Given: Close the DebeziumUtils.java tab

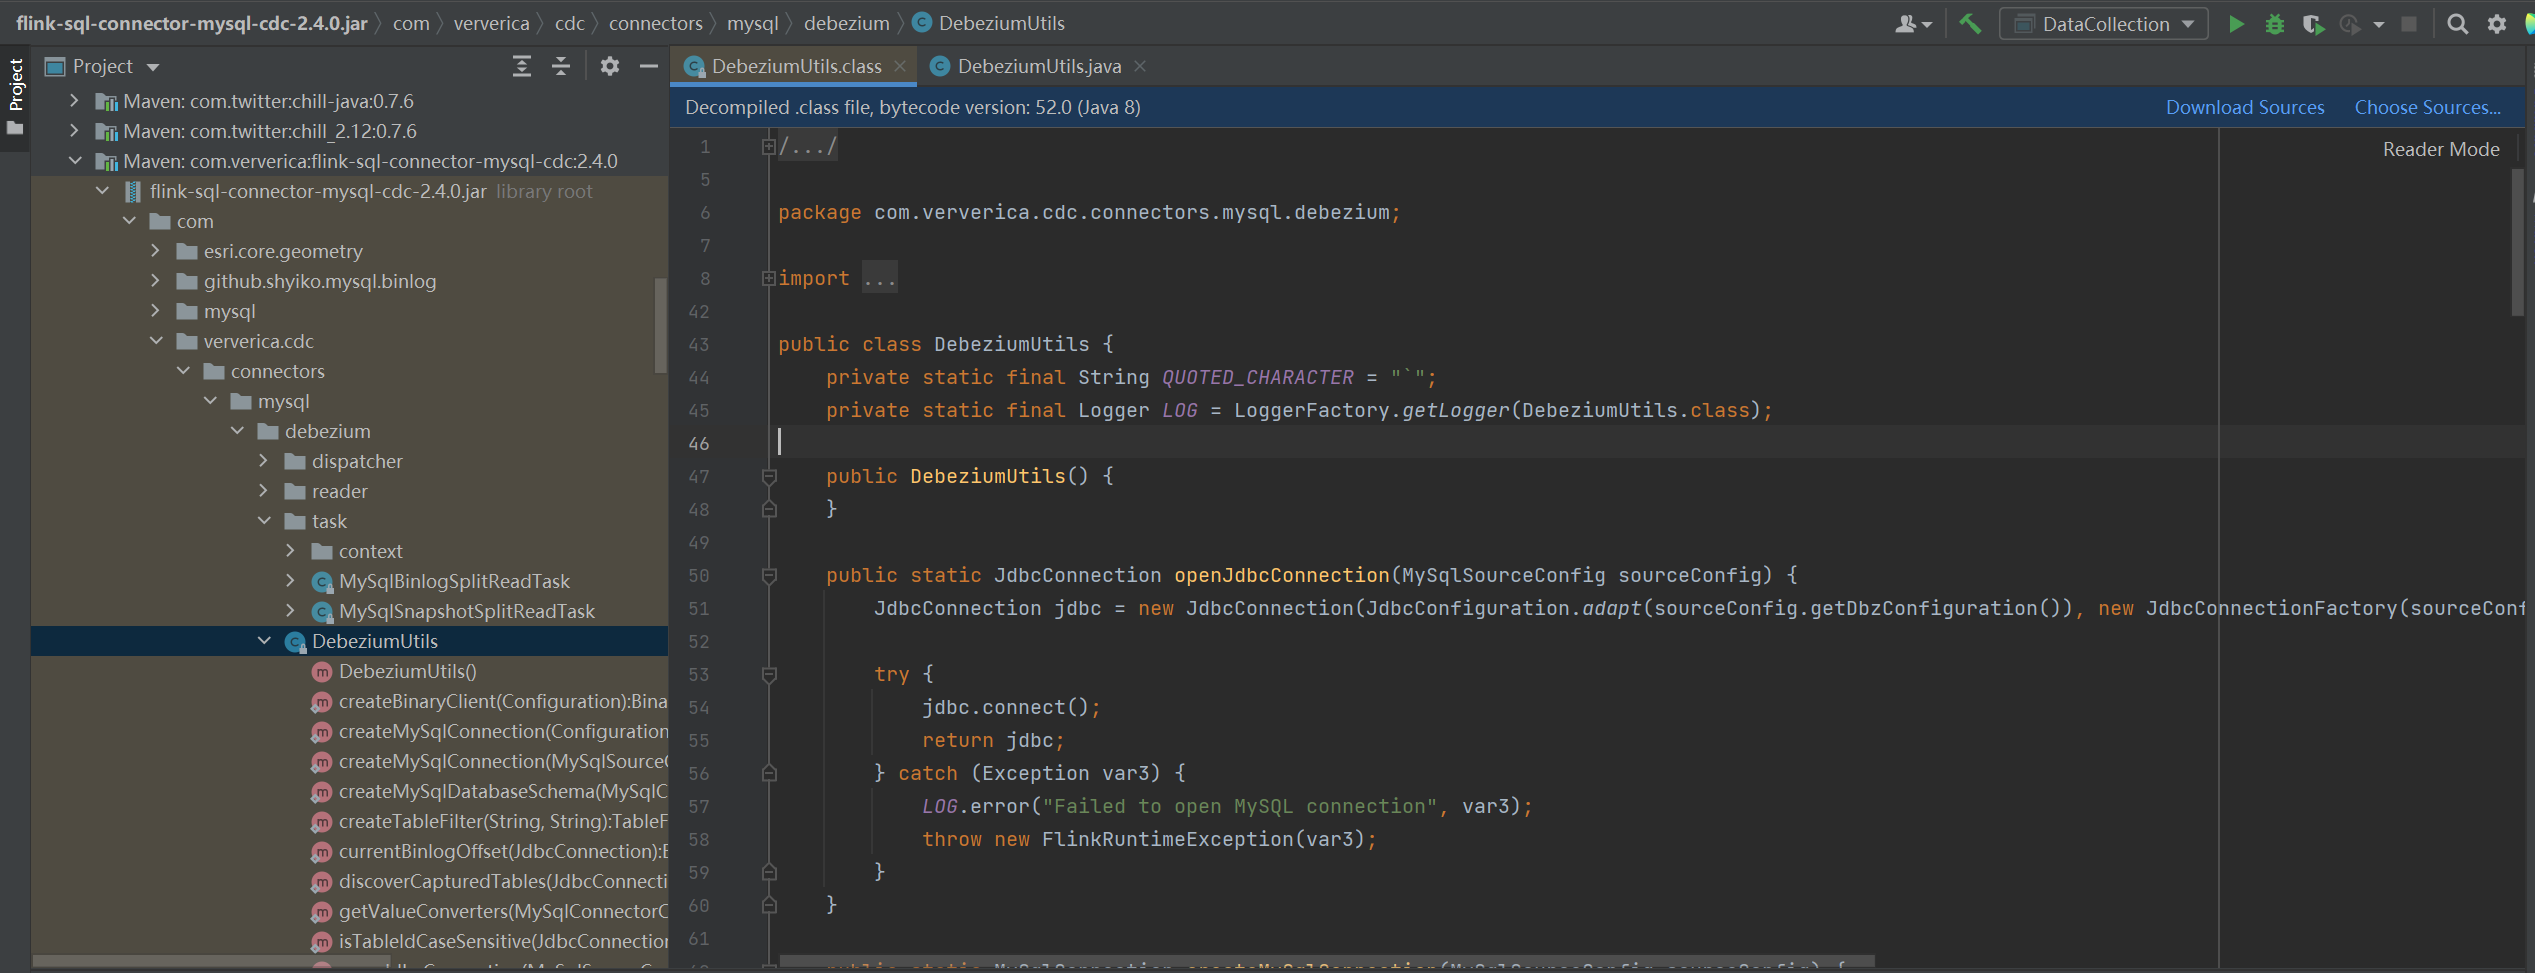Looking at the screenshot, I should [x=1140, y=66].
